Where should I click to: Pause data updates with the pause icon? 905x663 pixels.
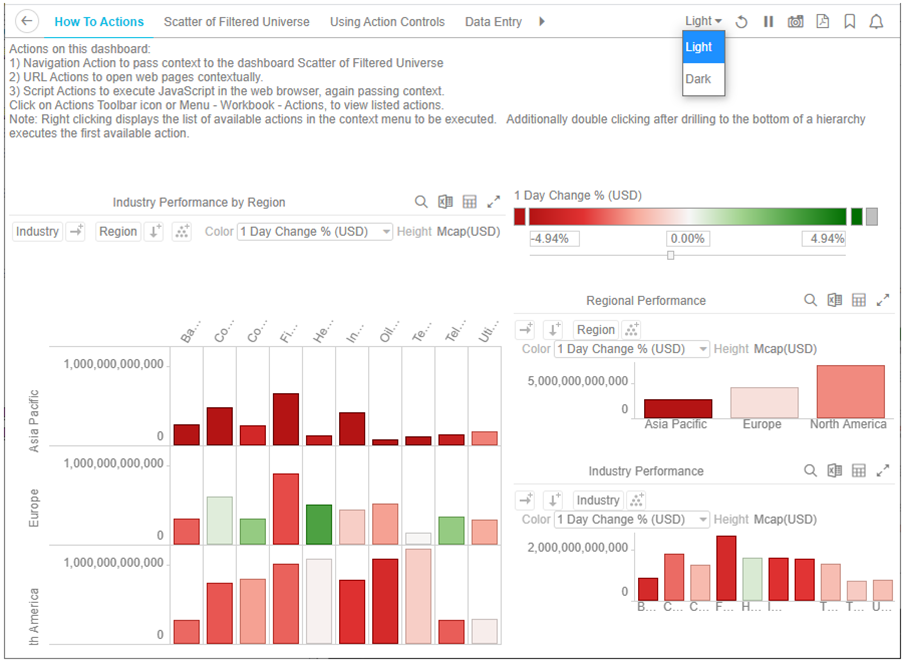click(766, 21)
